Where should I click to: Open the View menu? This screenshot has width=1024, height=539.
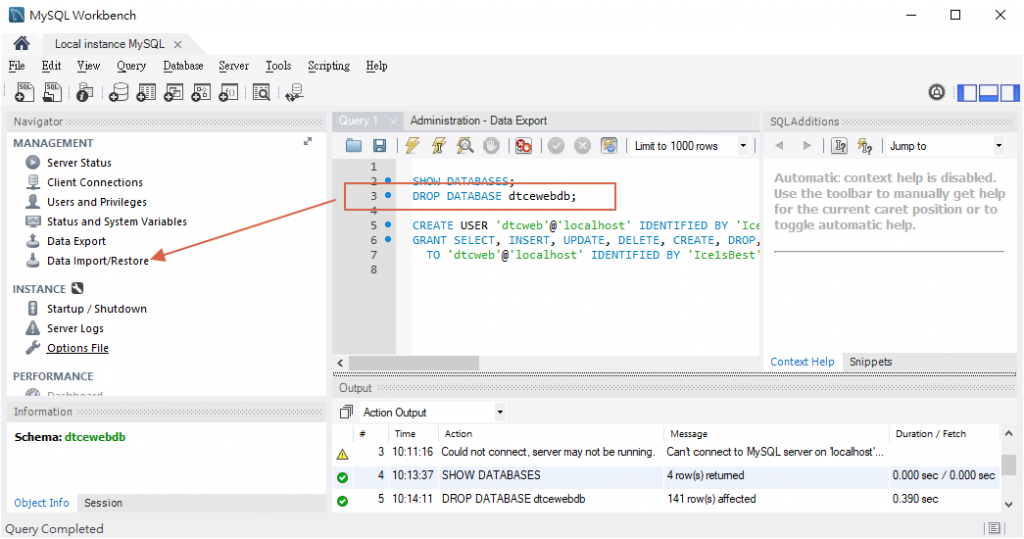(88, 66)
